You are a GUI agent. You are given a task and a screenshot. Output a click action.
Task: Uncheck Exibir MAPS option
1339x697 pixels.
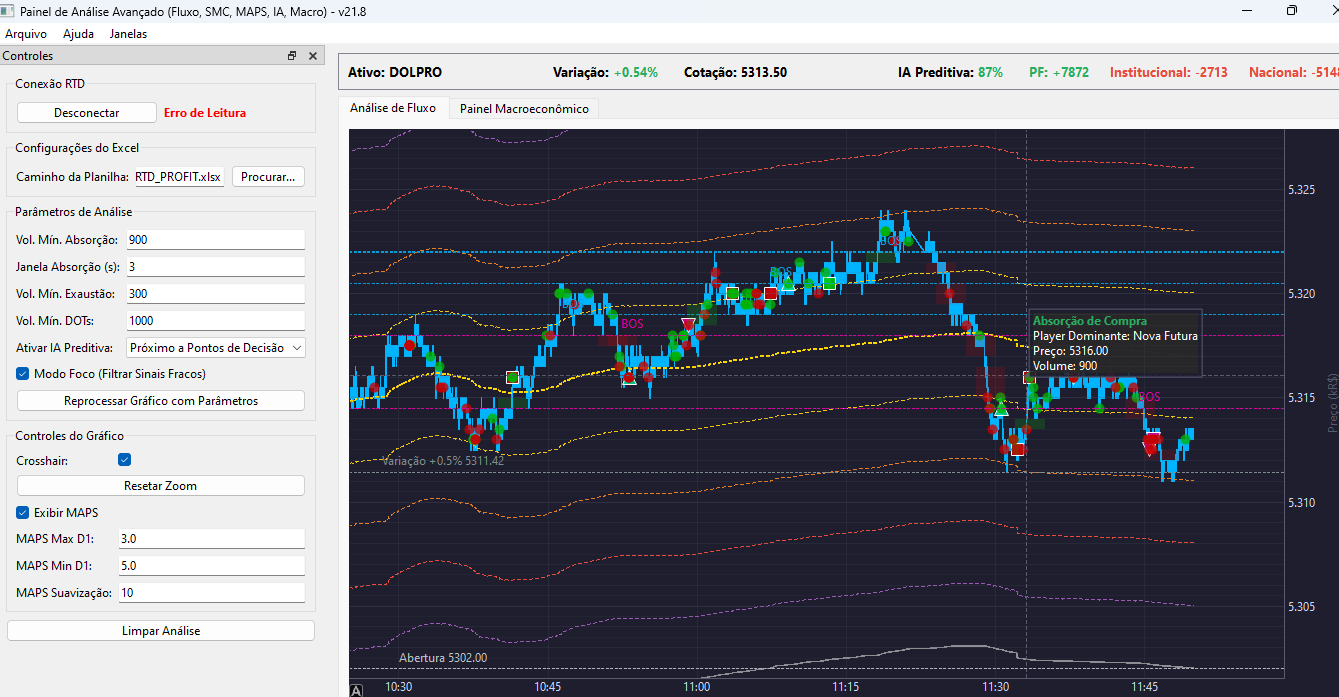[24, 512]
